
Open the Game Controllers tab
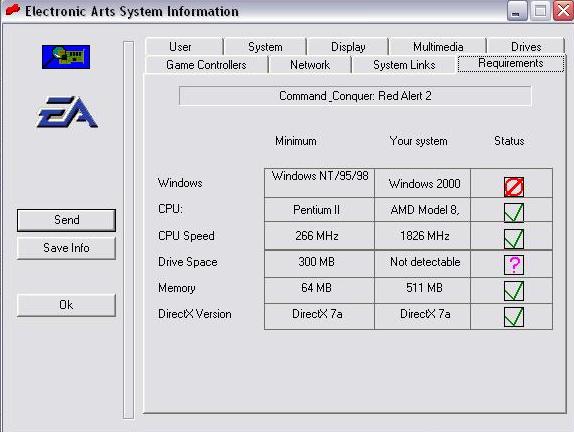206,65
